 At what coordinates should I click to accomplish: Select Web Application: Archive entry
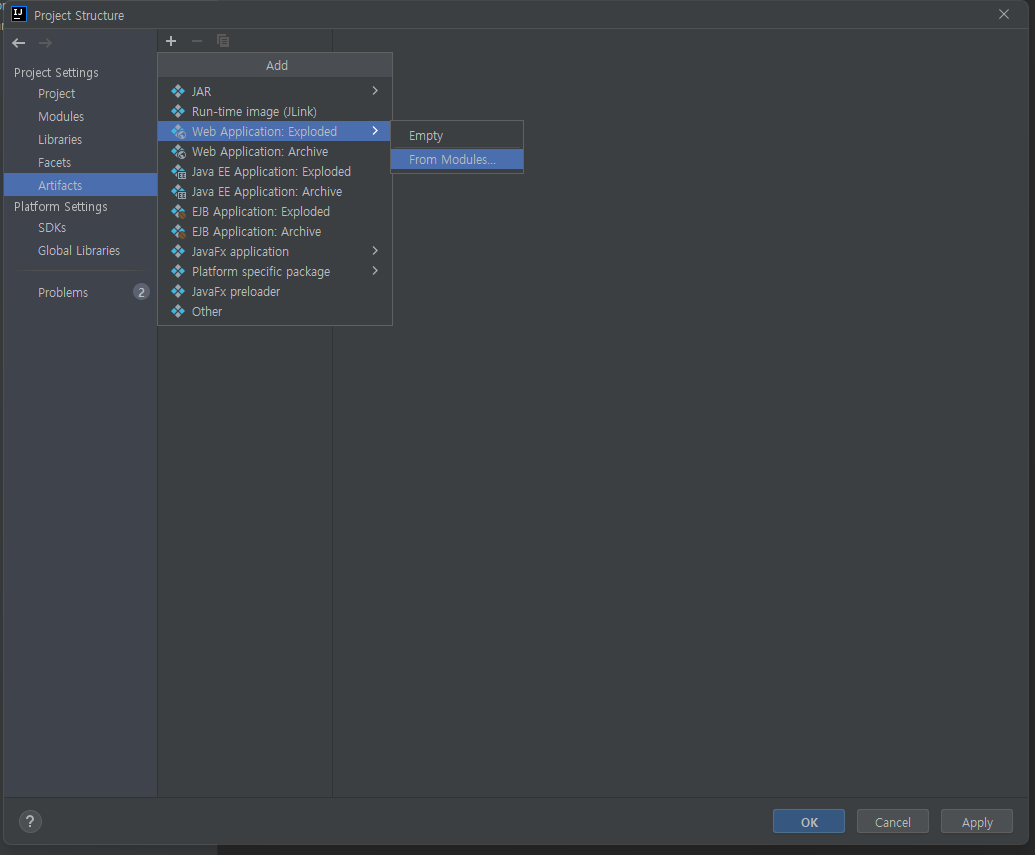click(275, 151)
